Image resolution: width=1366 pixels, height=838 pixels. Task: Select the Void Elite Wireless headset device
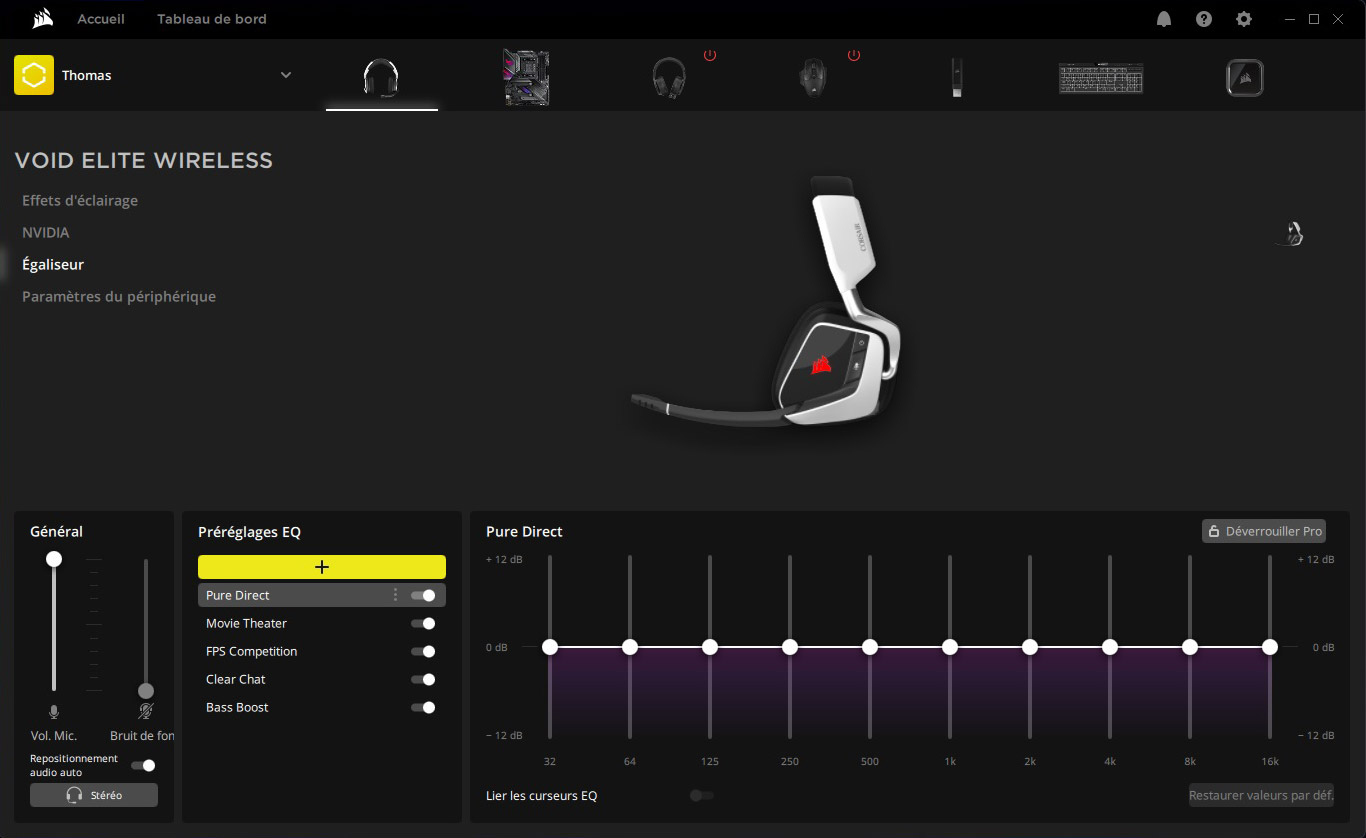pyautogui.click(x=381, y=77)
